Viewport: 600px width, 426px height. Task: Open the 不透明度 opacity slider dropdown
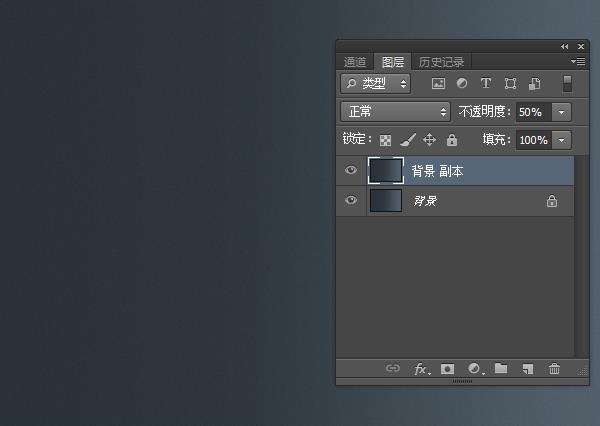(x=561, y=112)
